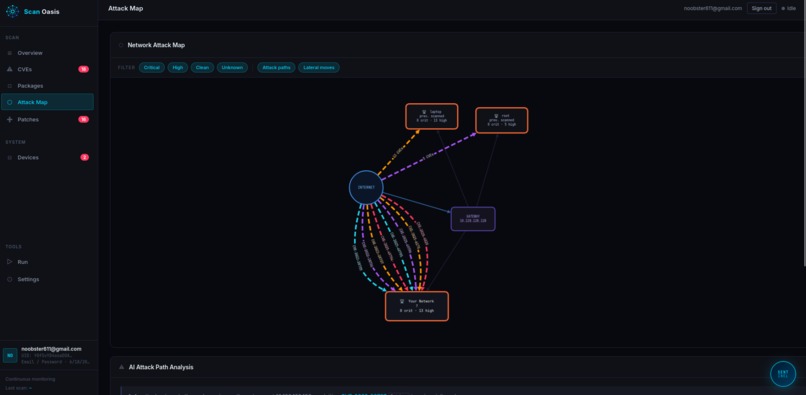The height and width of the screenshot is (395, 806).
Task: Click the Attack Map hexagon icon
Action: [10, 102]
